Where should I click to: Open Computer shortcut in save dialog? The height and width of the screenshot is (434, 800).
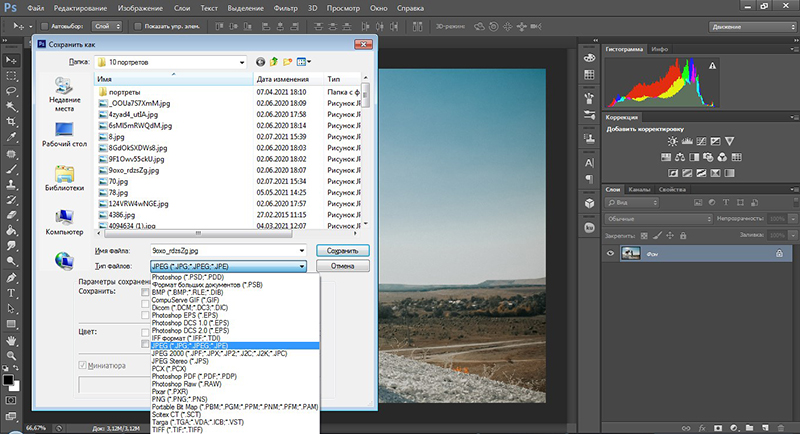[x=64, y=222]
